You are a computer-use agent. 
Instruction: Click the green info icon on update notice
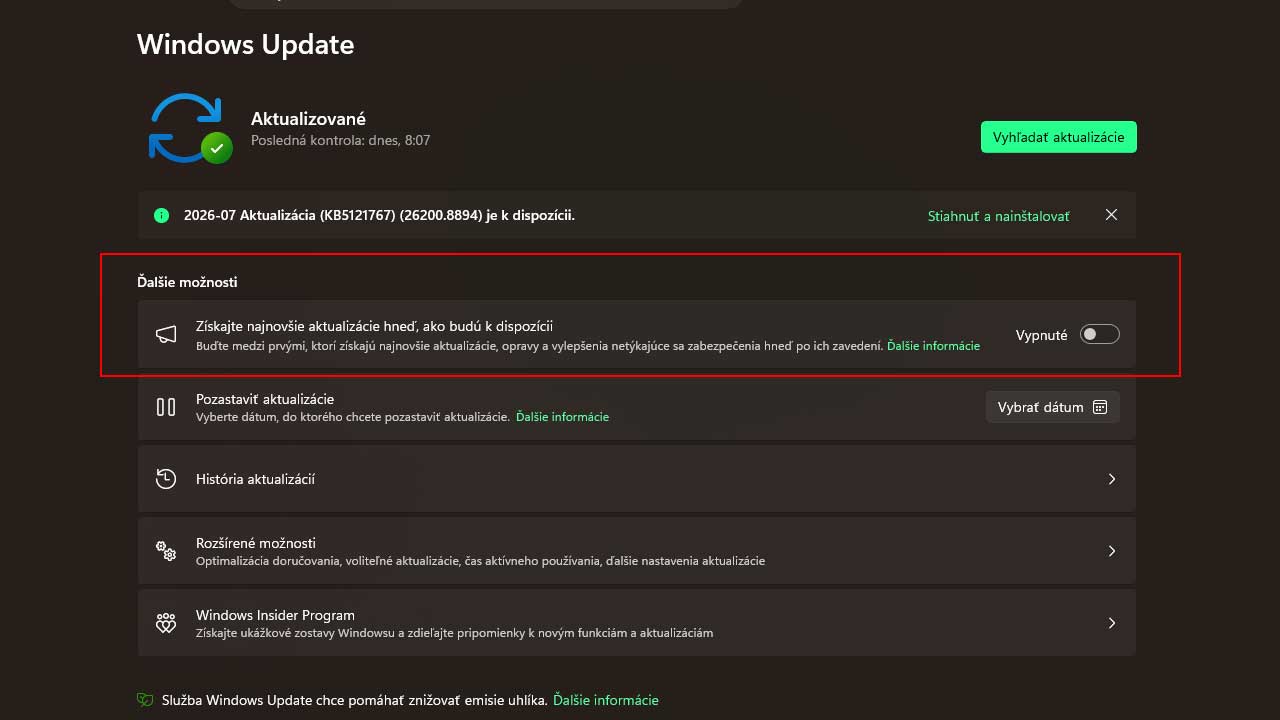(161, 215)
